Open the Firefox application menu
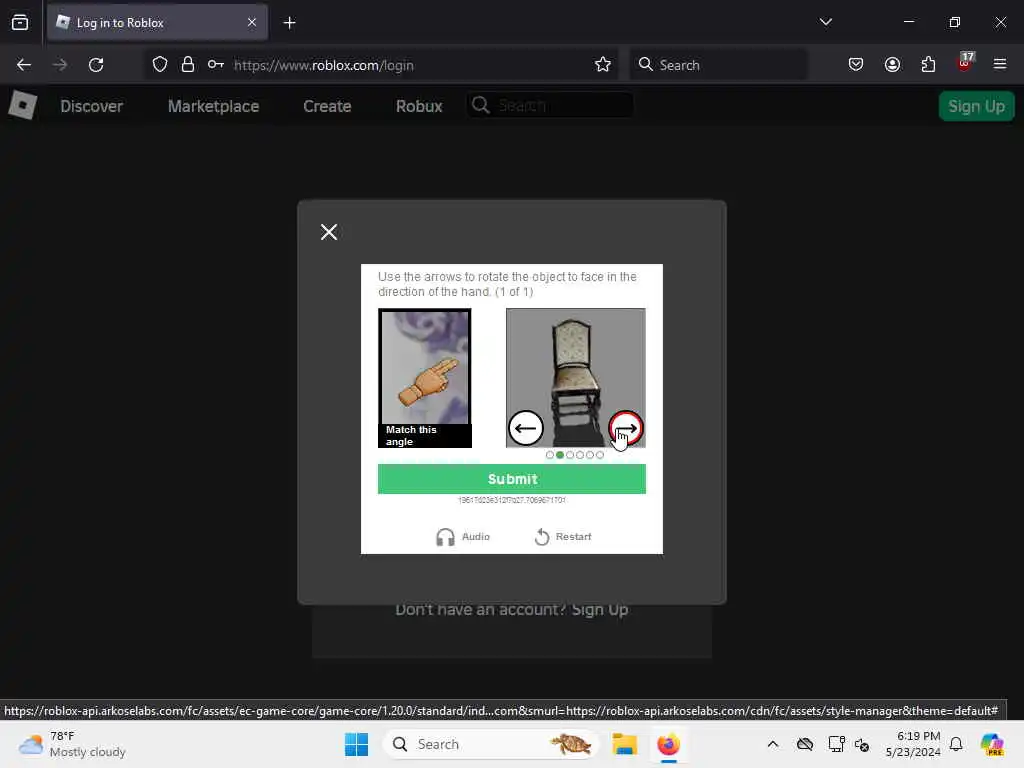The image size is (1024, 768). tap(1000, 65)
